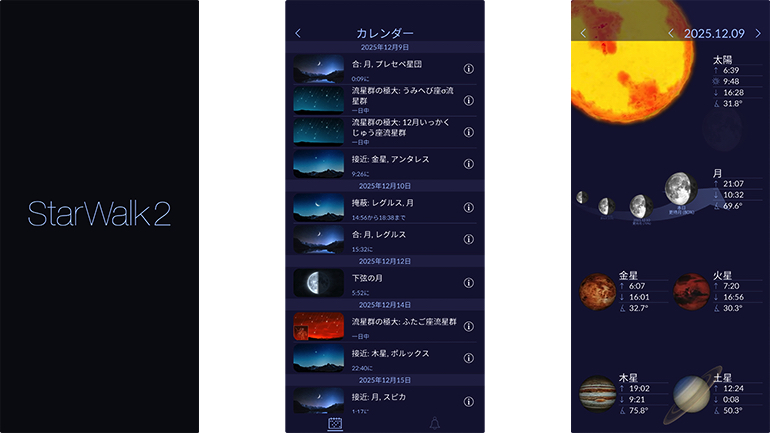This screenshot has width=770, height=433.
Task: Tap the 2025.12.09 date label
Action: [x=714, y=33]
